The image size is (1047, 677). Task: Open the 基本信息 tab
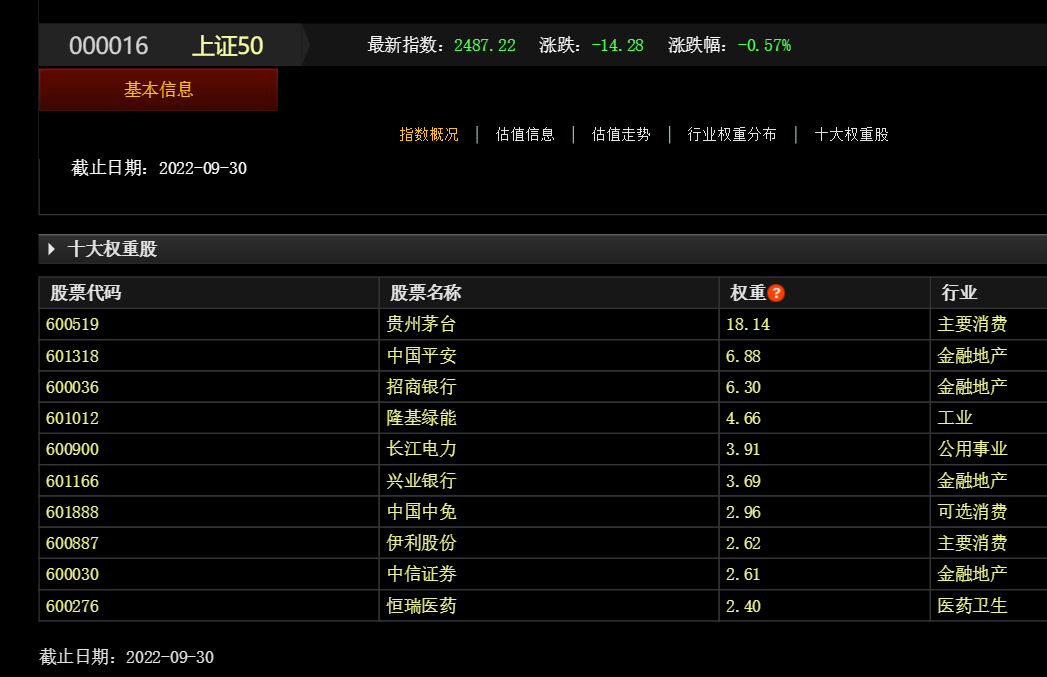(x=158, y=89)
